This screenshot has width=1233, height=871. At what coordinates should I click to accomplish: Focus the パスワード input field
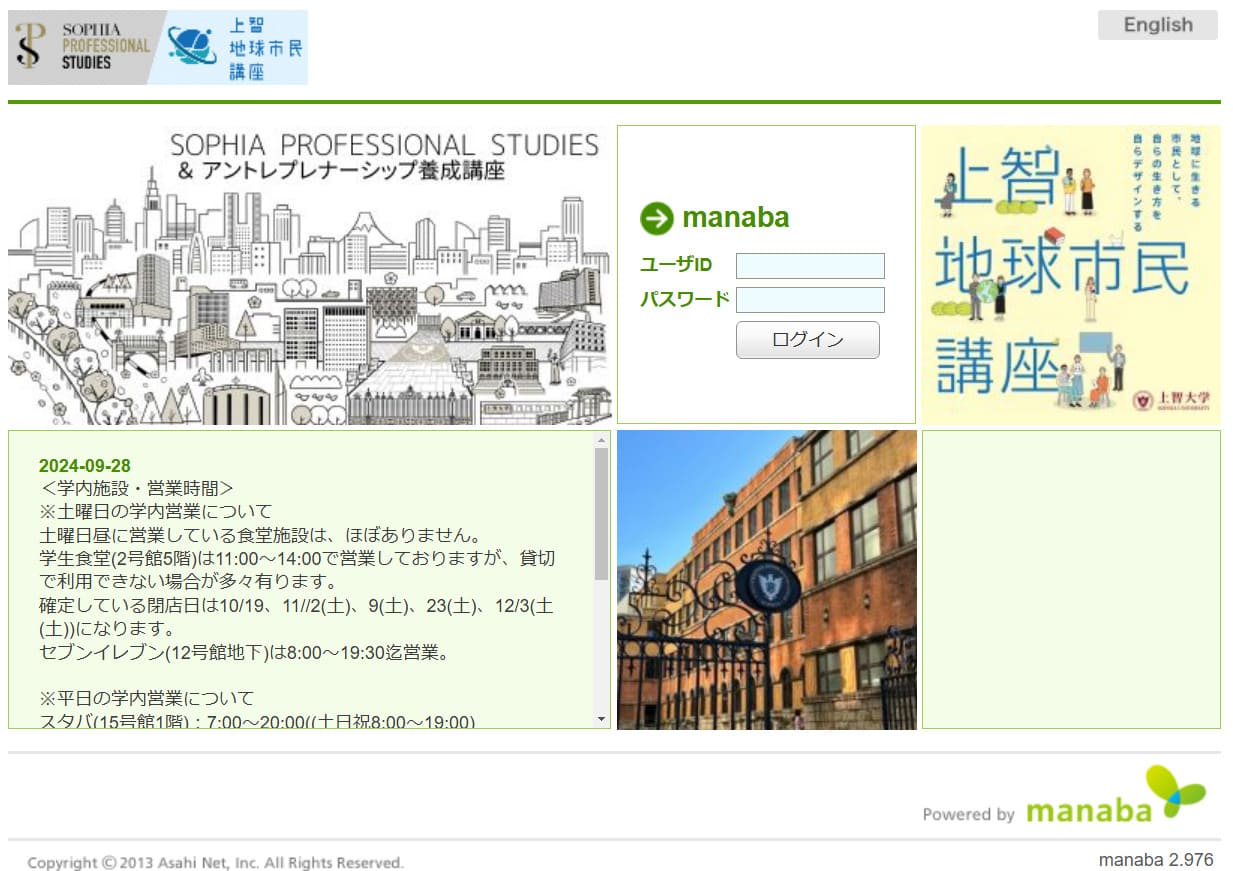(x=810, y=300)
